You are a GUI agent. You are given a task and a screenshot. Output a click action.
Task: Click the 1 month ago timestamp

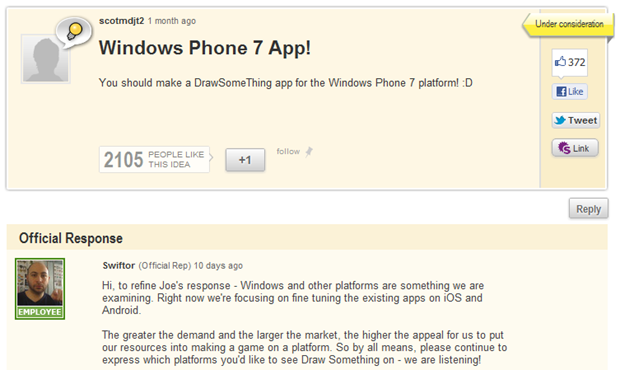click(x=172, y=21)
